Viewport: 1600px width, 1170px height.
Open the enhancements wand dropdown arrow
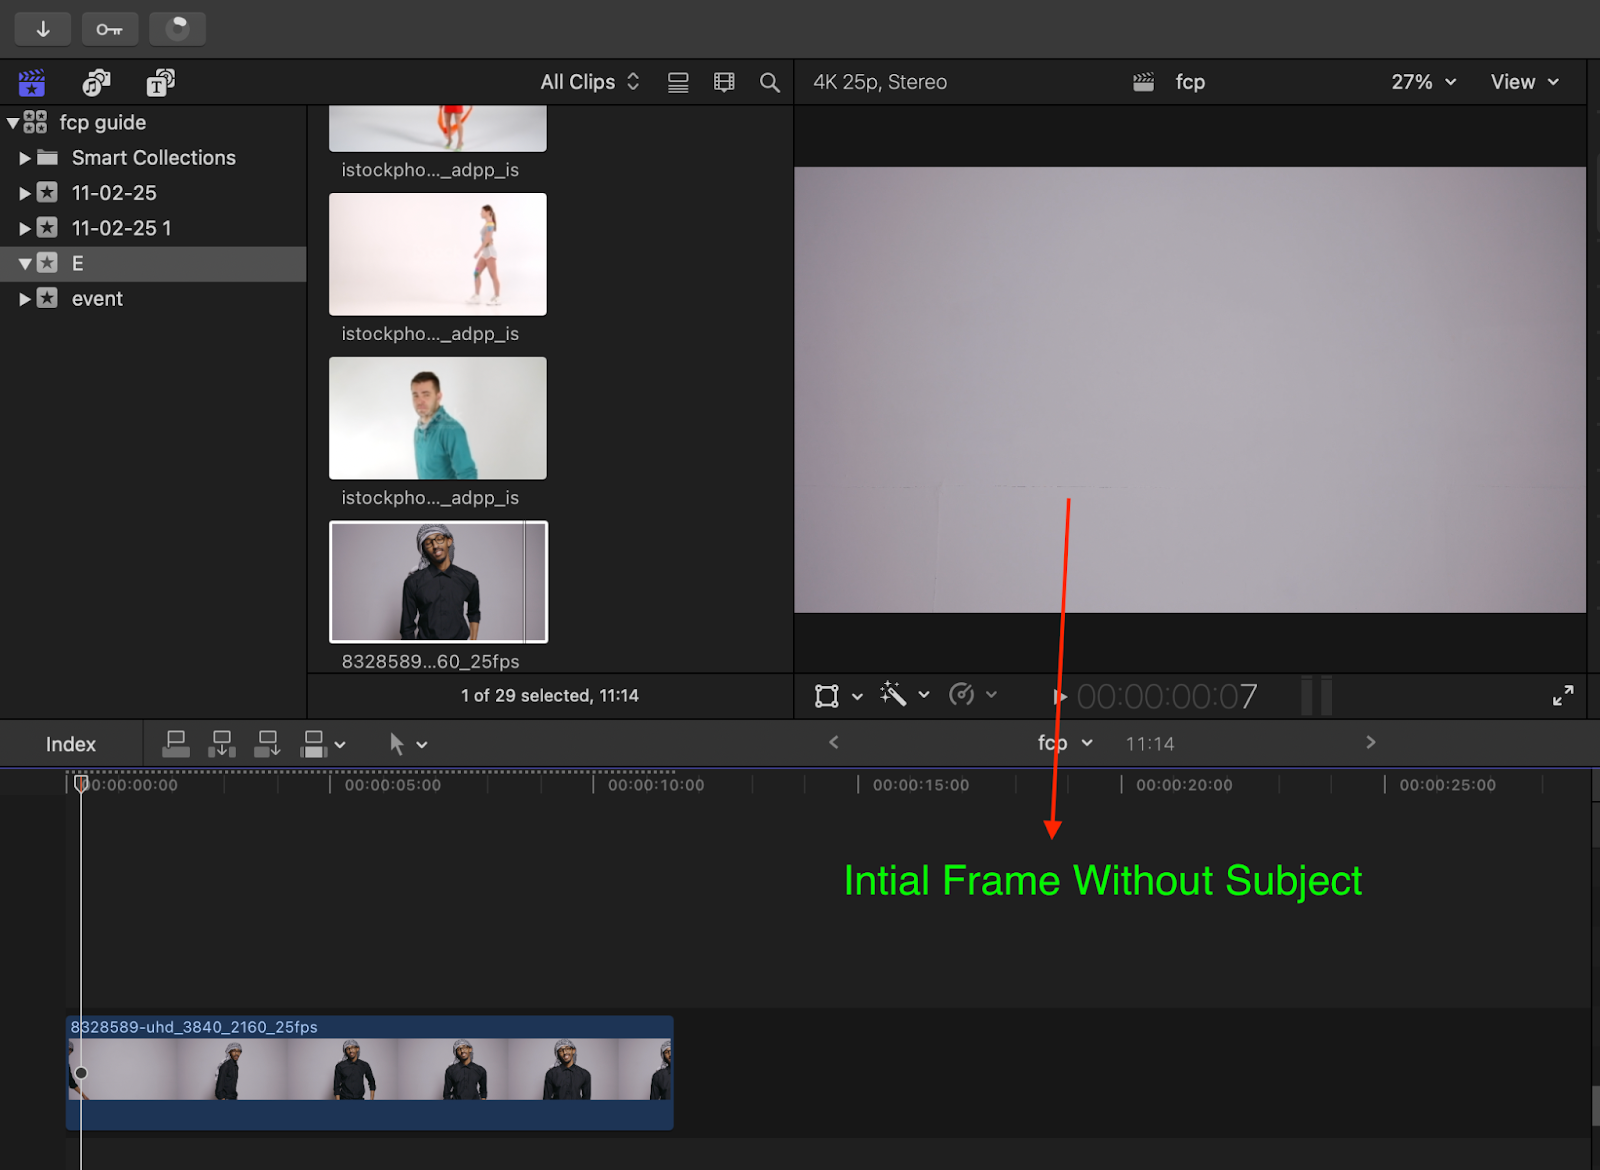[x=924, y=694]
